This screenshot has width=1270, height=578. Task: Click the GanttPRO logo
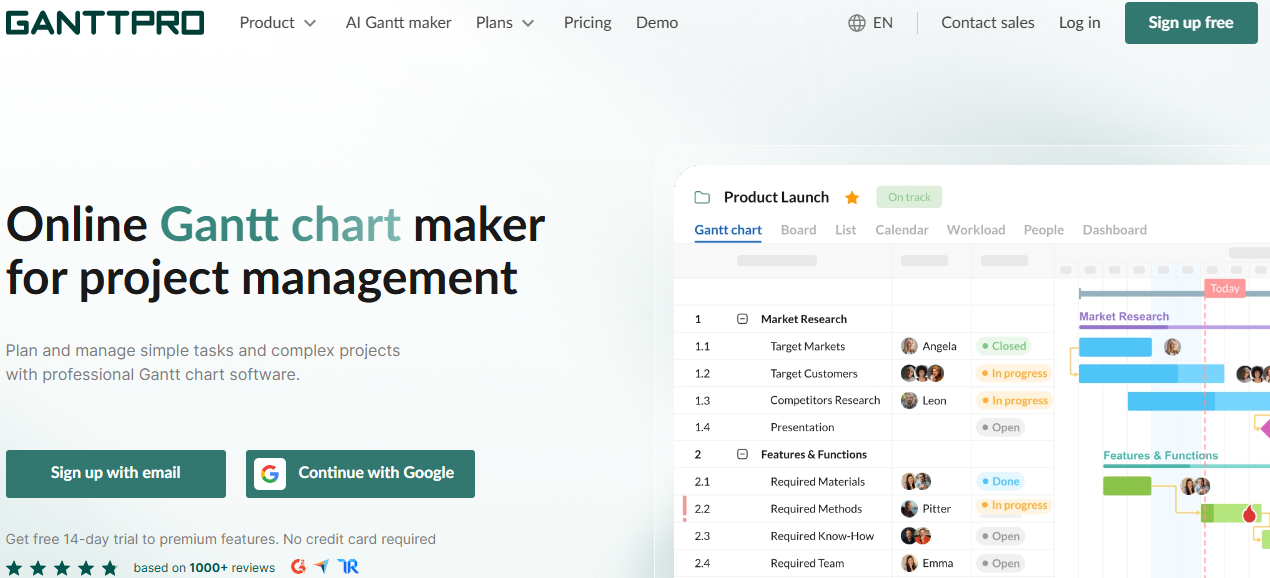(x=105, y=22)
